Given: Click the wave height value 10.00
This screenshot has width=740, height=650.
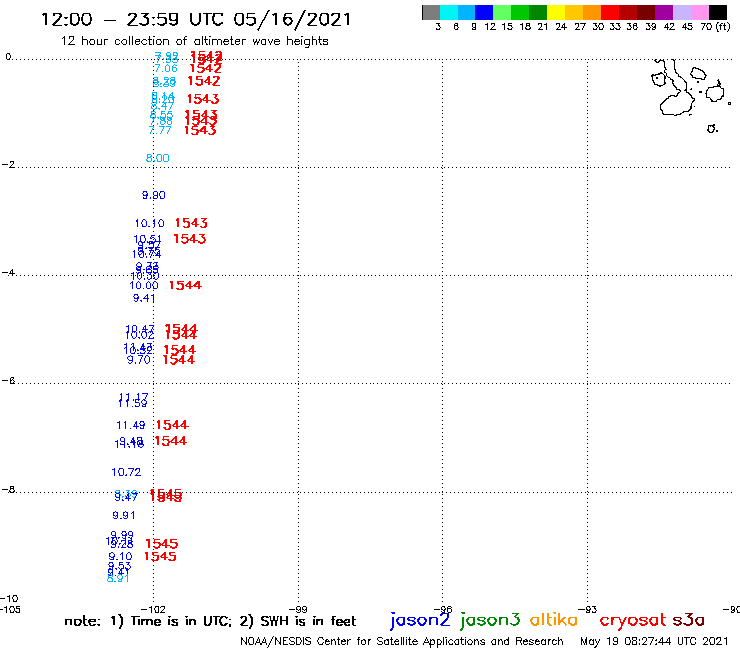Looking at the screenshot, I should (144, 286).
